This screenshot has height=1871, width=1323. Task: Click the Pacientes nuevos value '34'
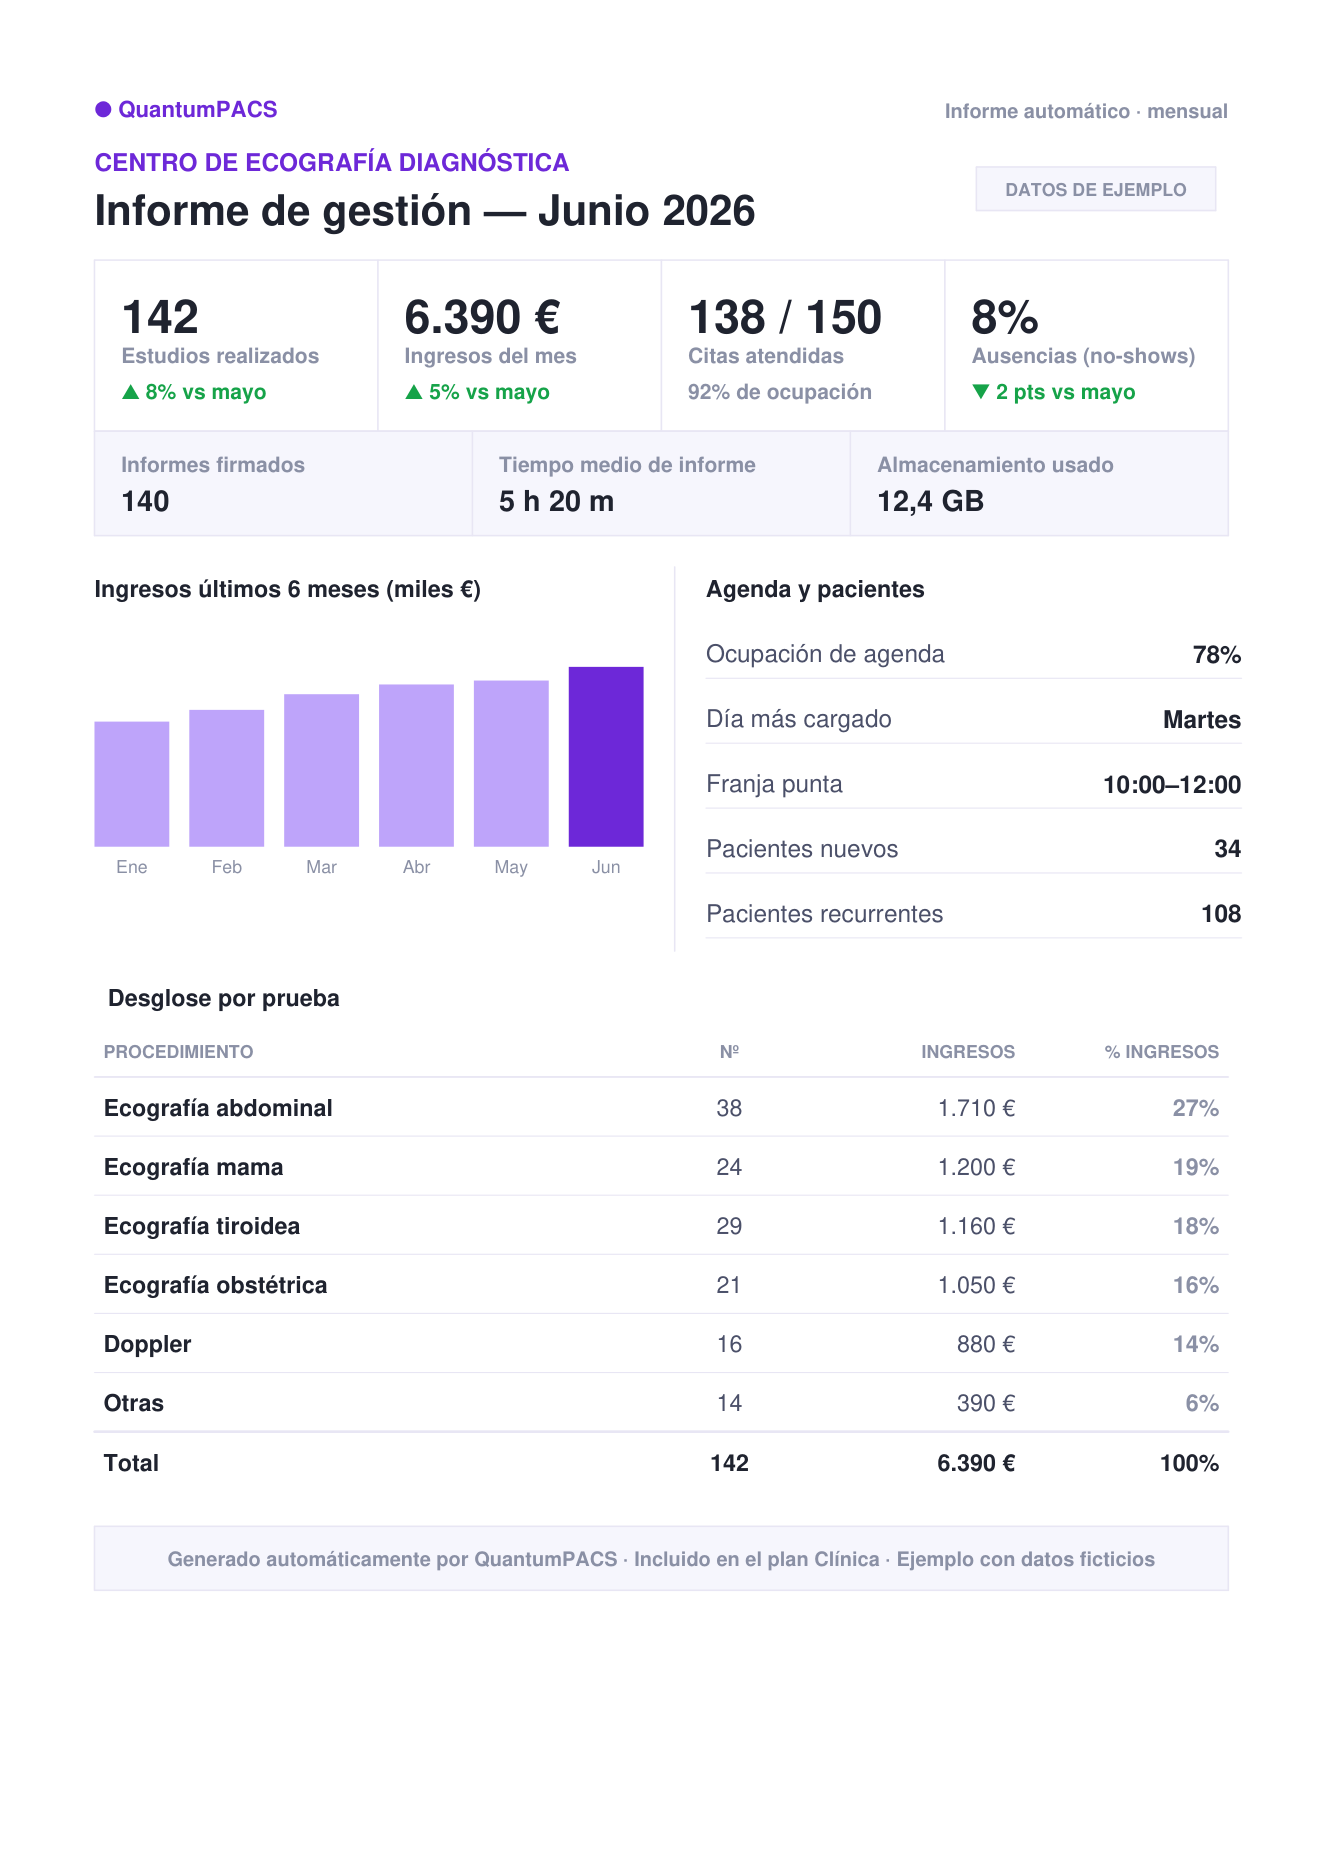point(1228,849)
